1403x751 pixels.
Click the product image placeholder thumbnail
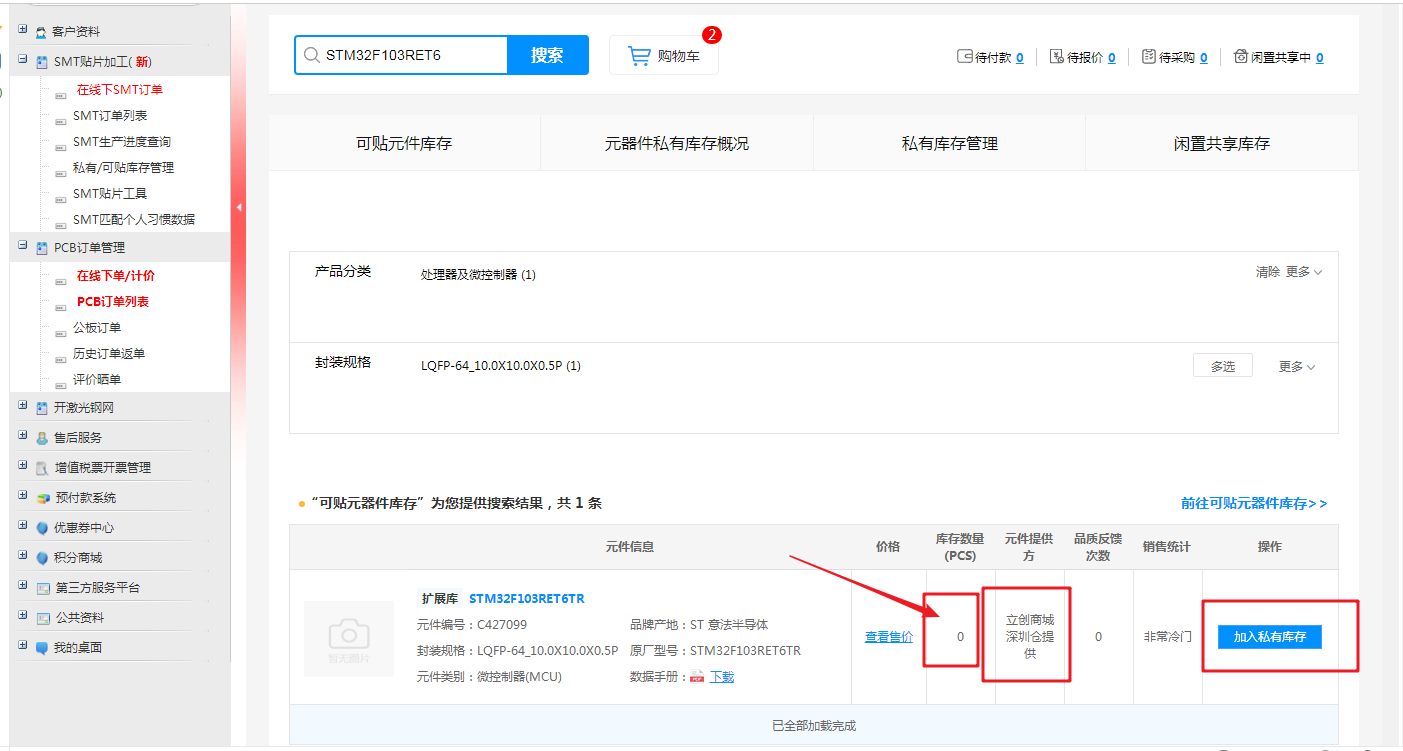(348, 638)
